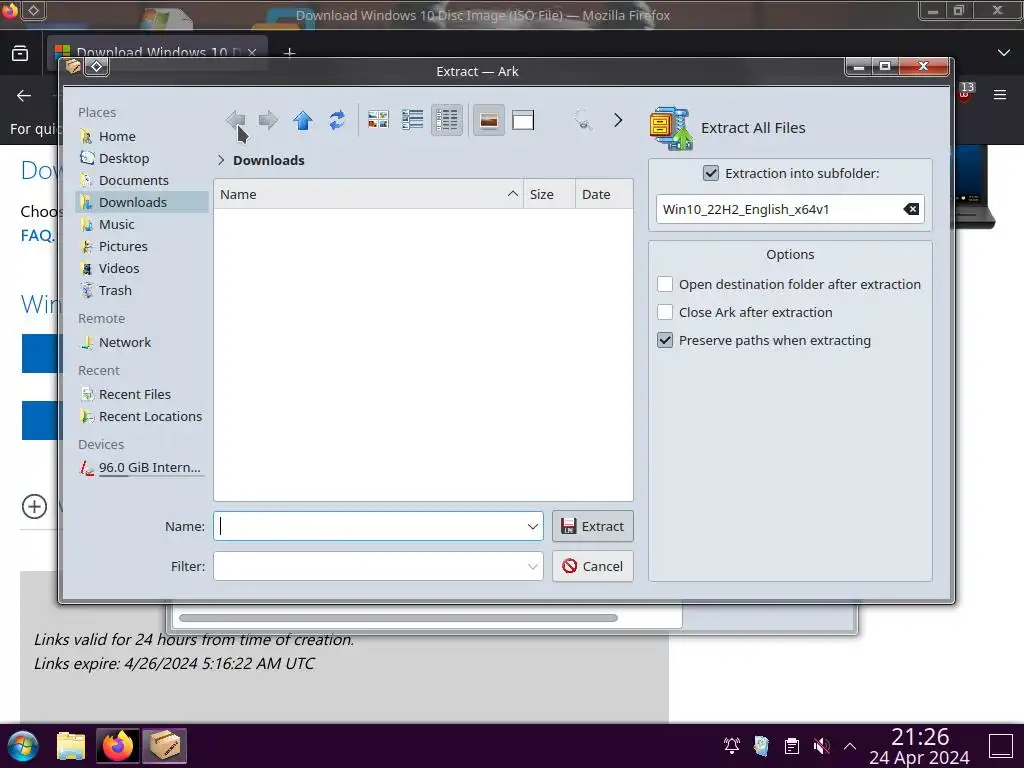
Task: Click the Downloads breadcrumb label
Action: [268, 160]
